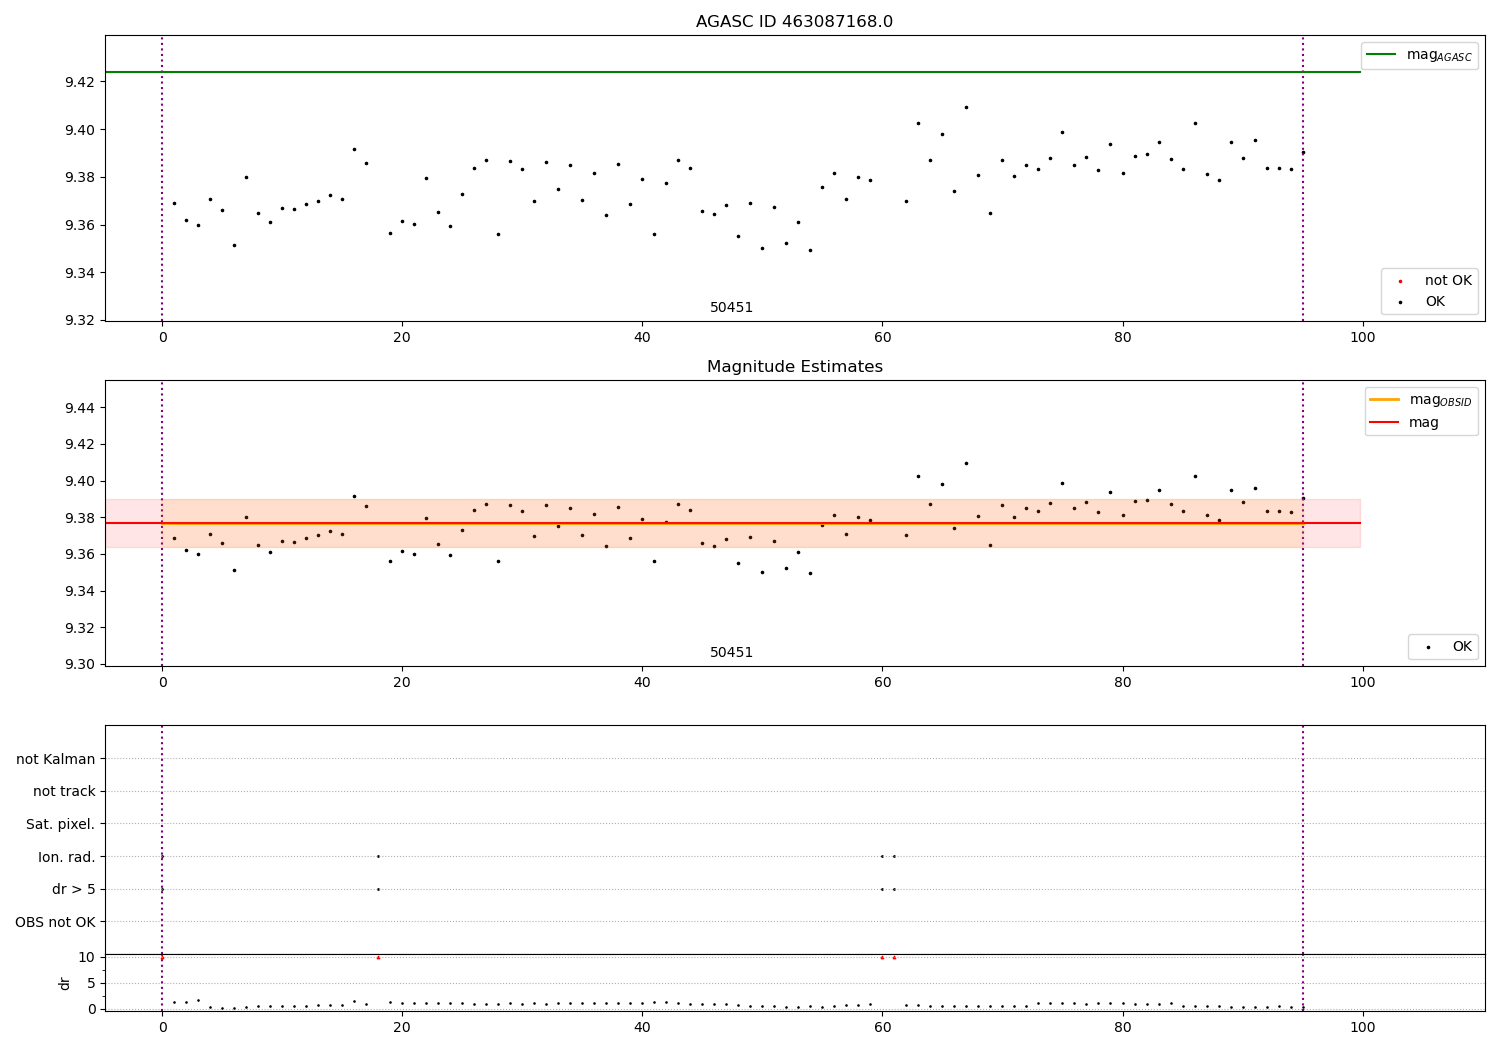Click the red 'not OK' legend marker
This screenshot has width=1500, height=1050.
(1399, 281)
